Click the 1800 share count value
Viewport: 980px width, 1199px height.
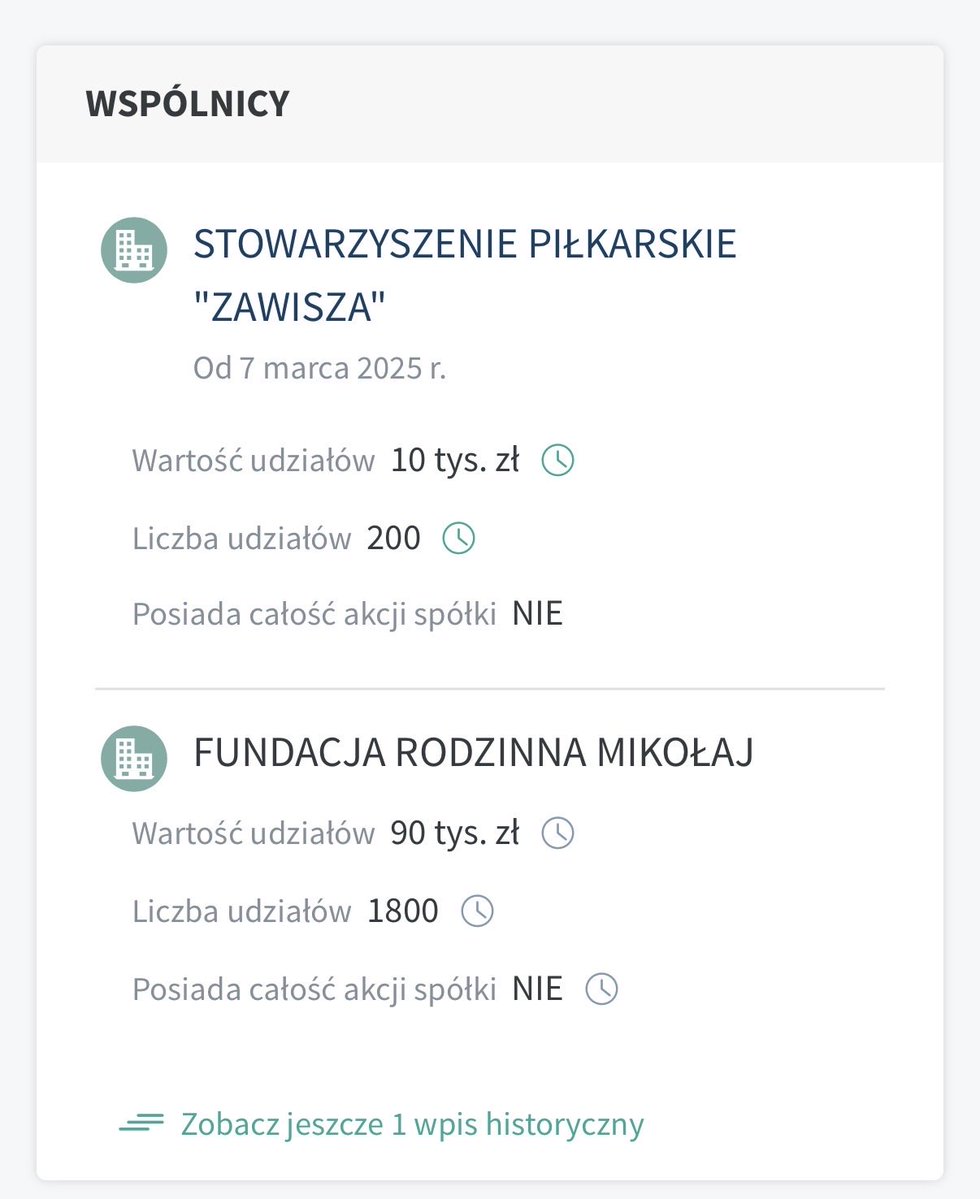point(403,911)
